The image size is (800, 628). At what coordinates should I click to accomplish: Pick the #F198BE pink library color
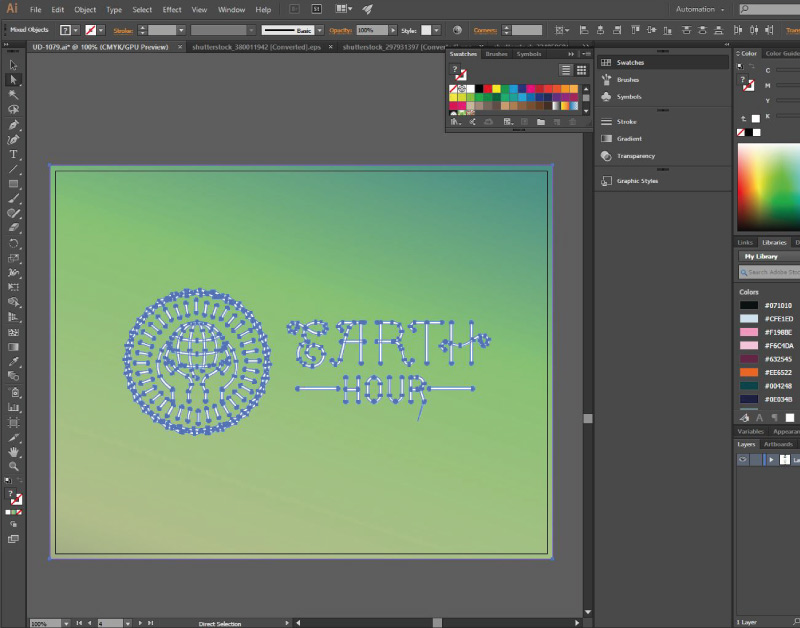[x=748, y=332]
